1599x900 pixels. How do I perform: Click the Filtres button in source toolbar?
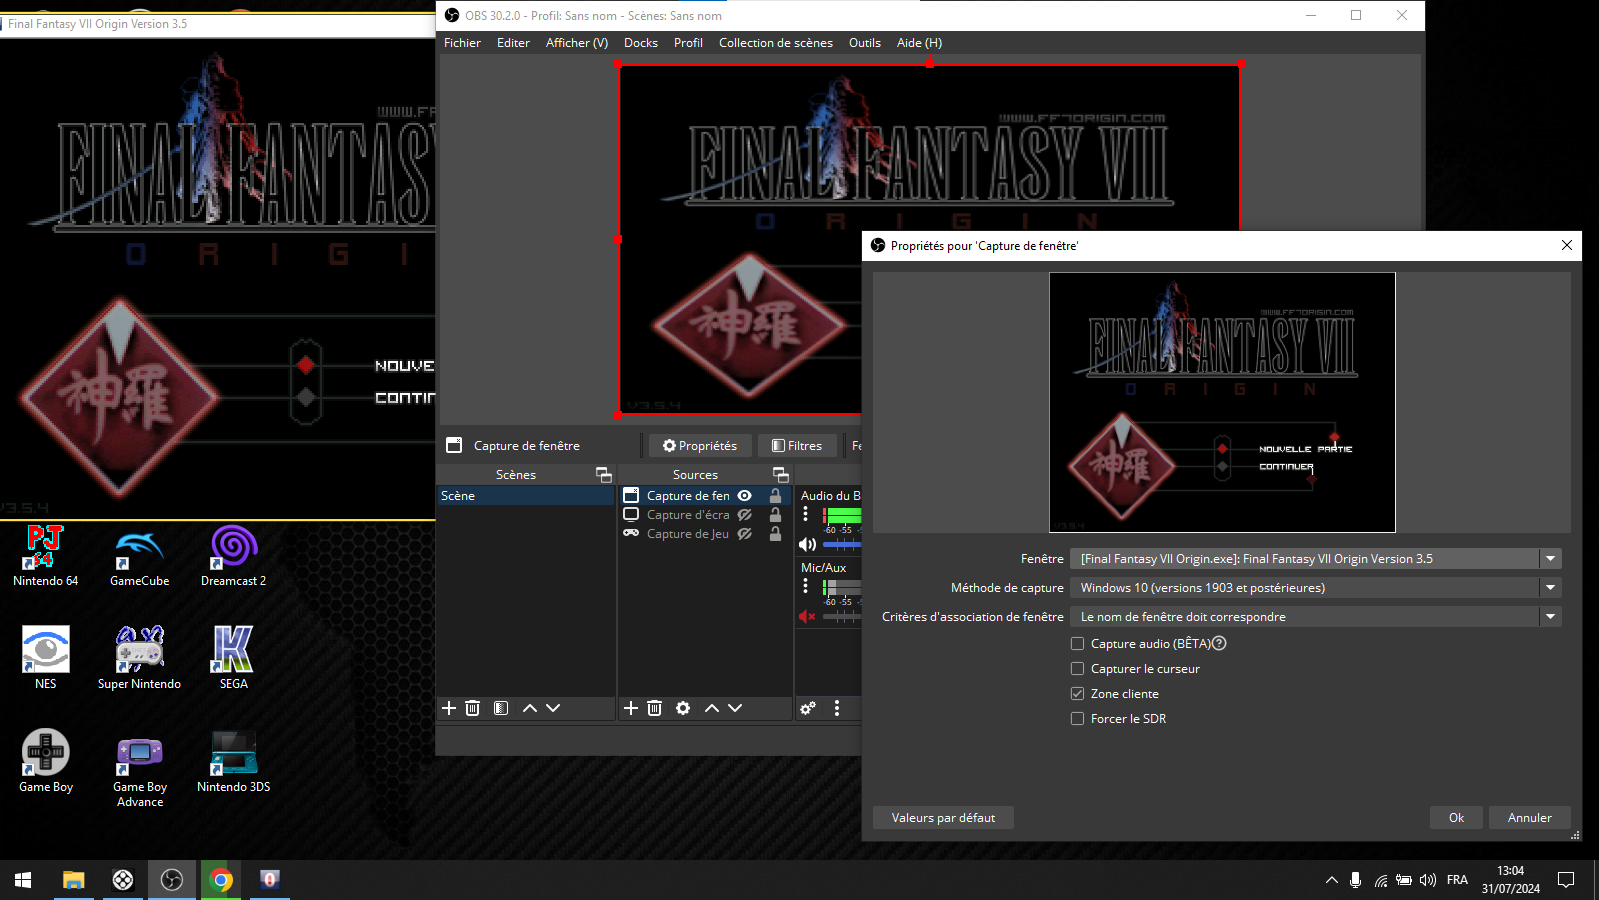tap(797, 445)
